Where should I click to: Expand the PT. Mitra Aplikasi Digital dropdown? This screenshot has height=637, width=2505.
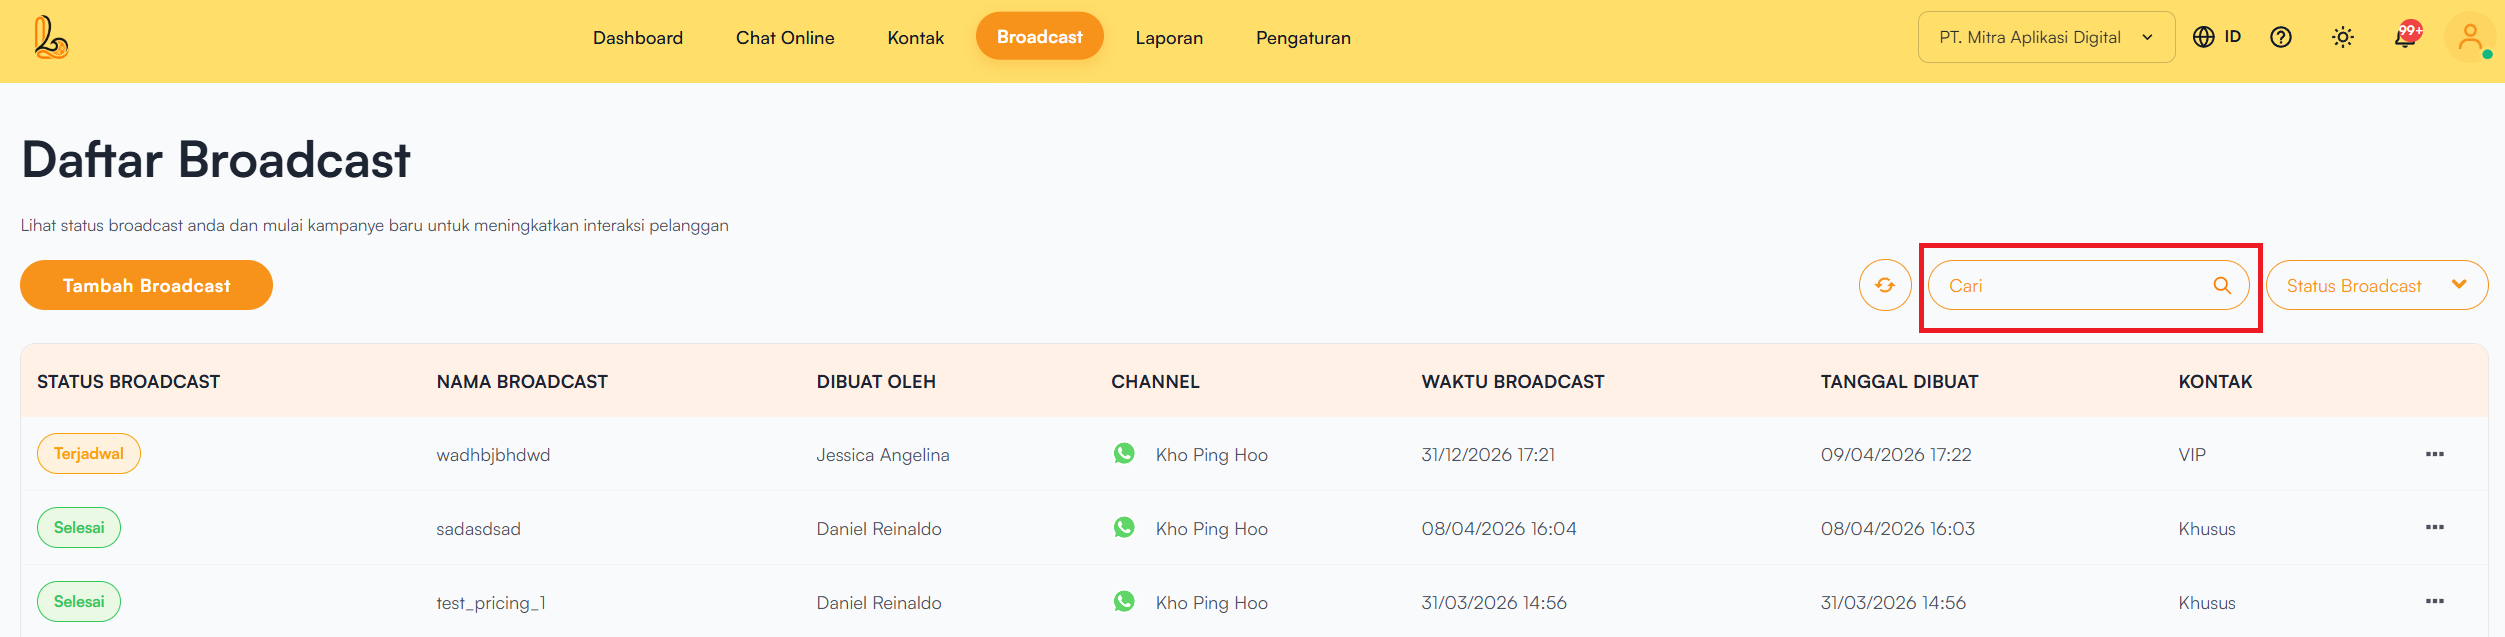(x=2045, y=37)
